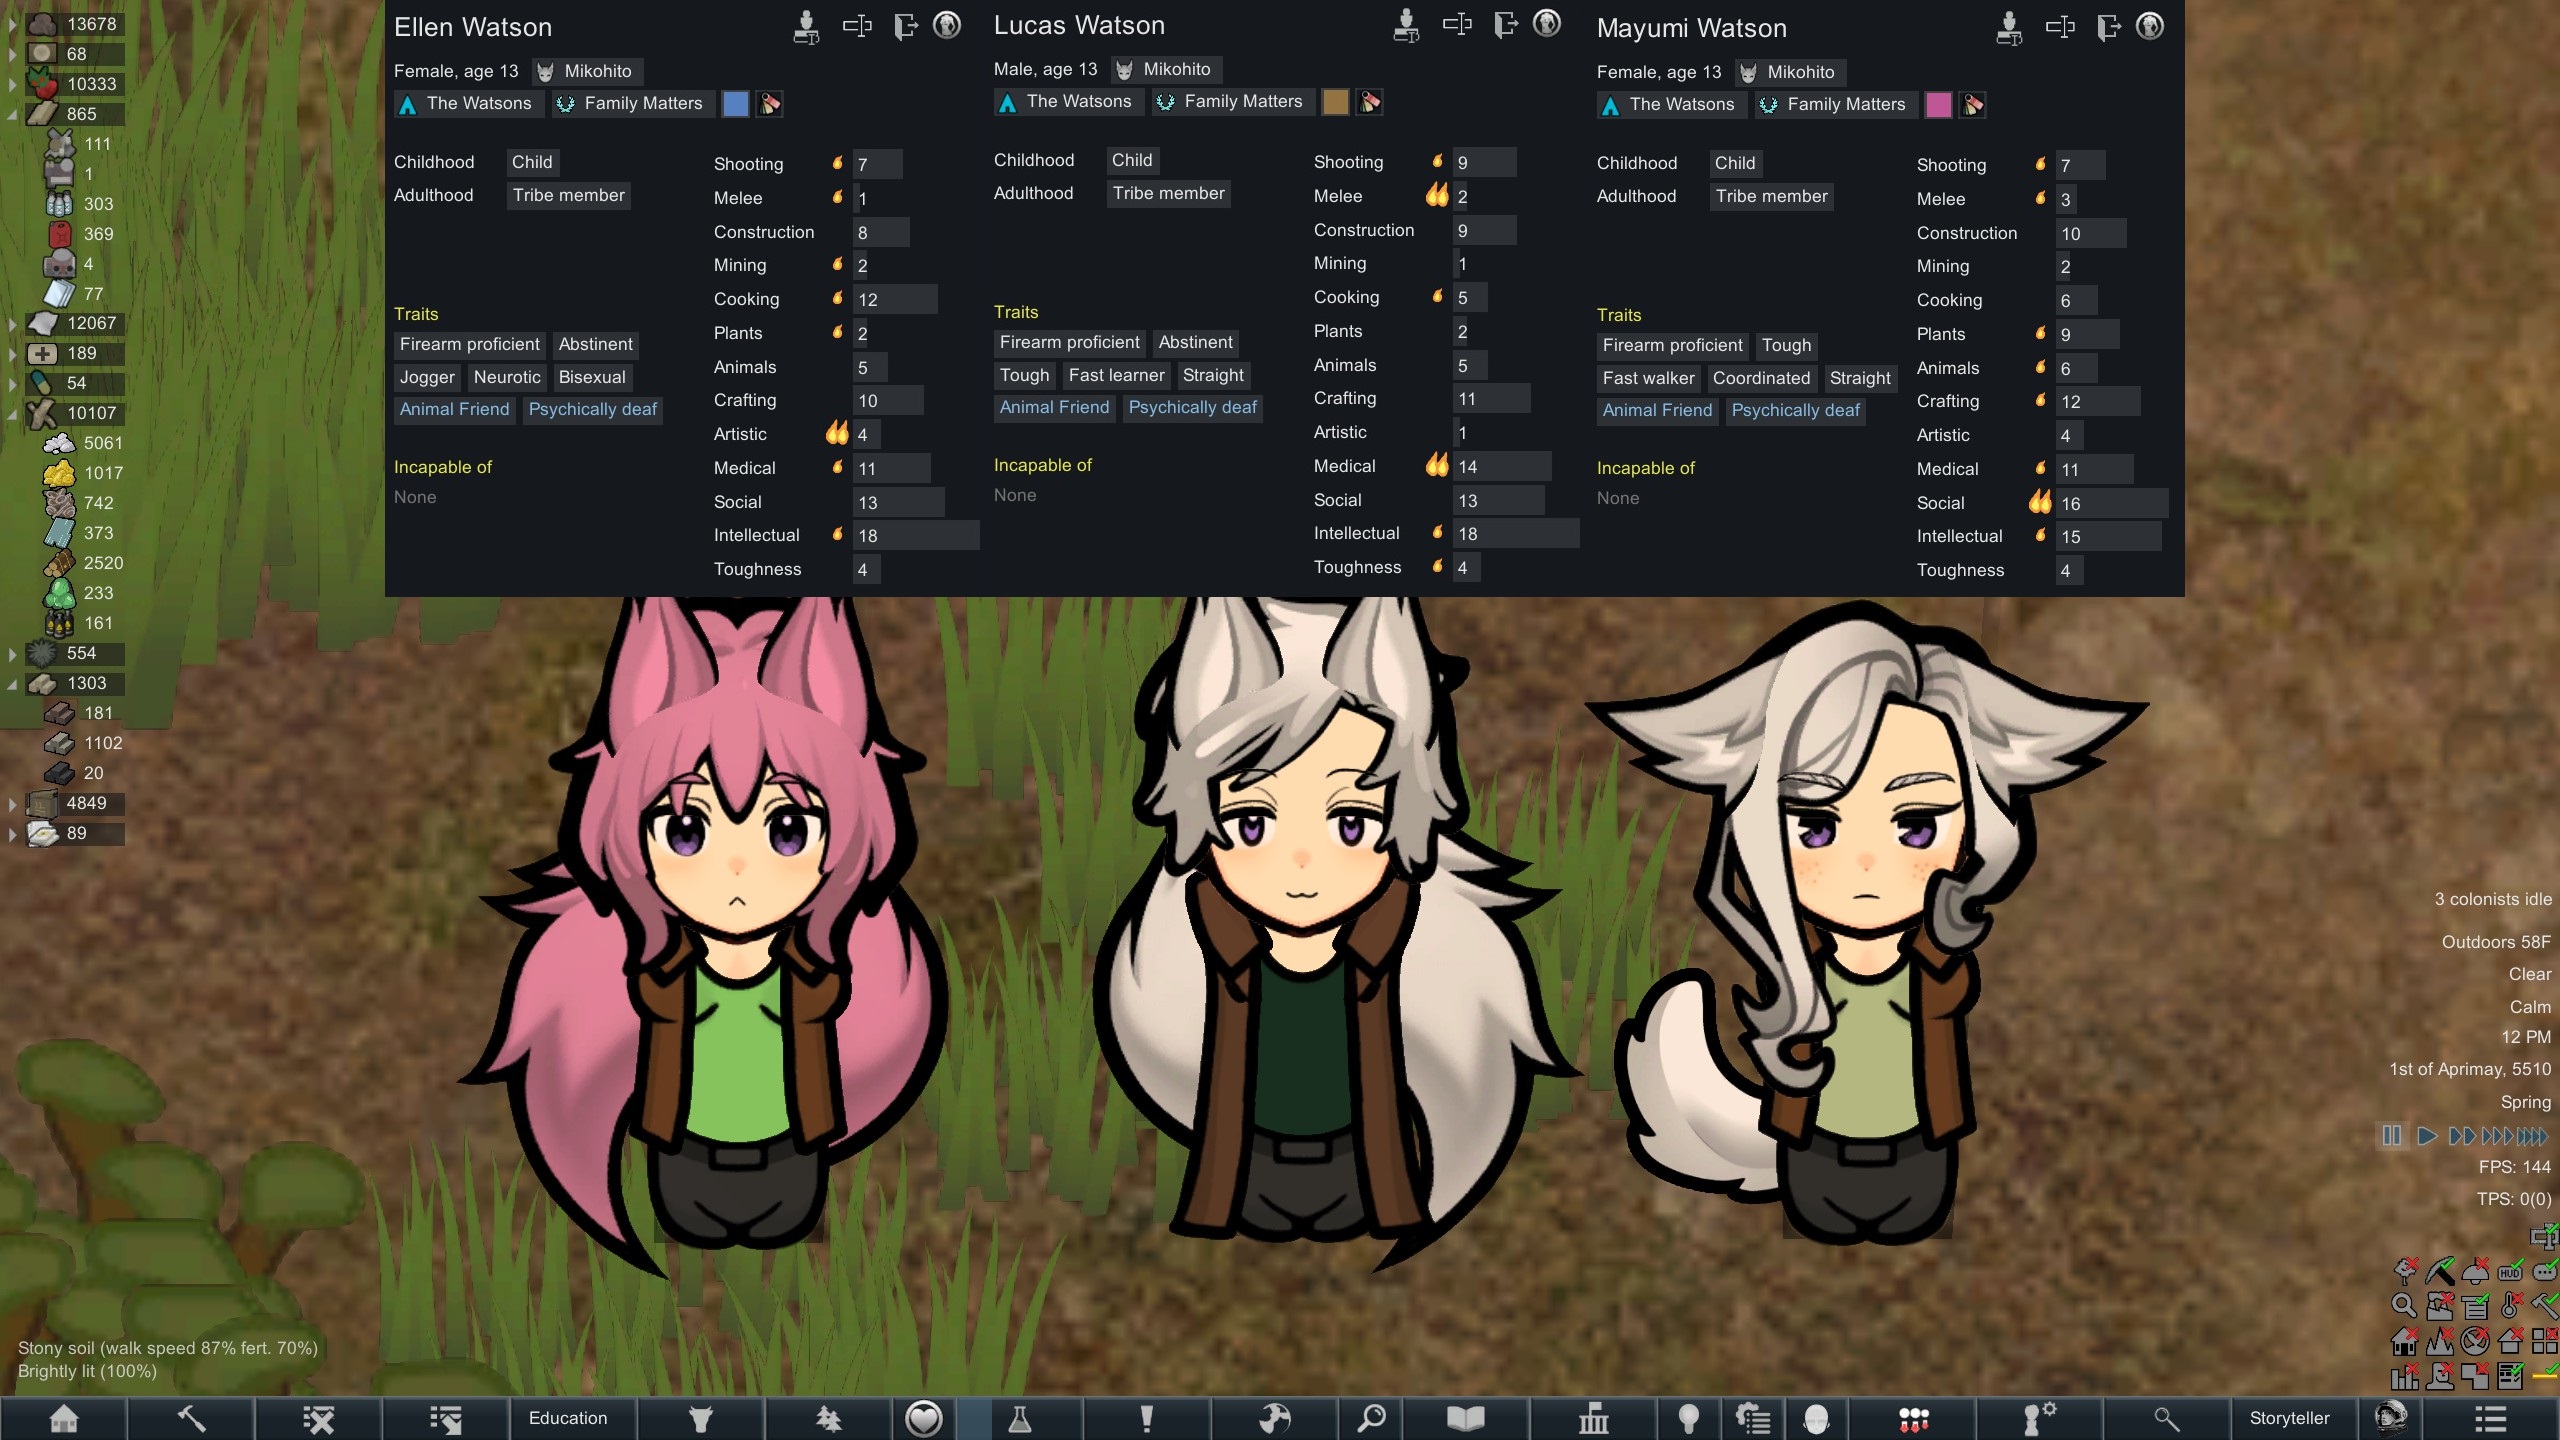Pause the game with pause button

tap(2391, 1135)
